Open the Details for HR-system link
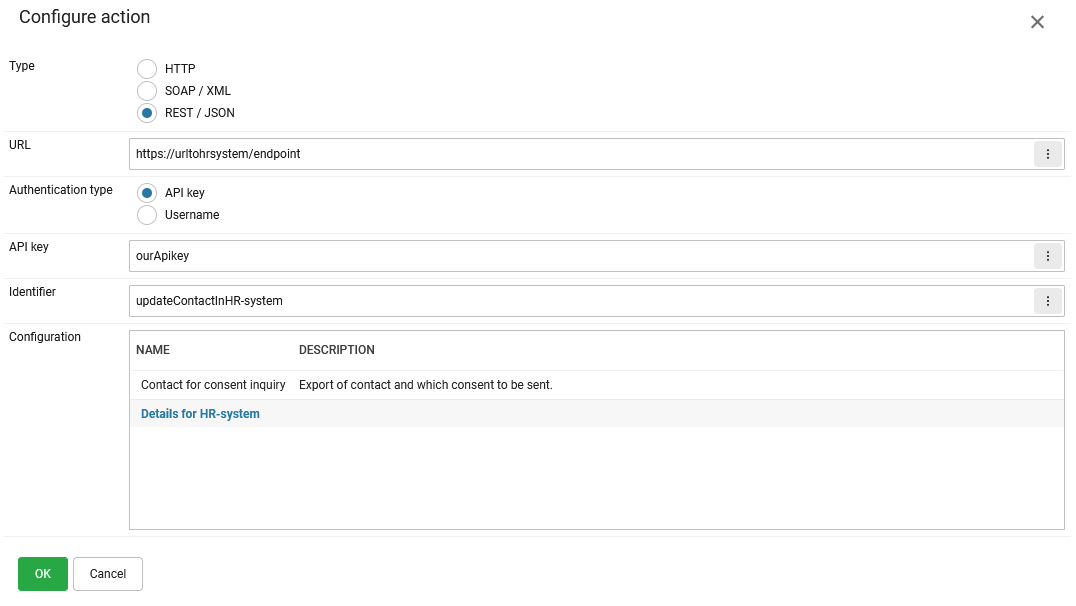 point(200,414)
